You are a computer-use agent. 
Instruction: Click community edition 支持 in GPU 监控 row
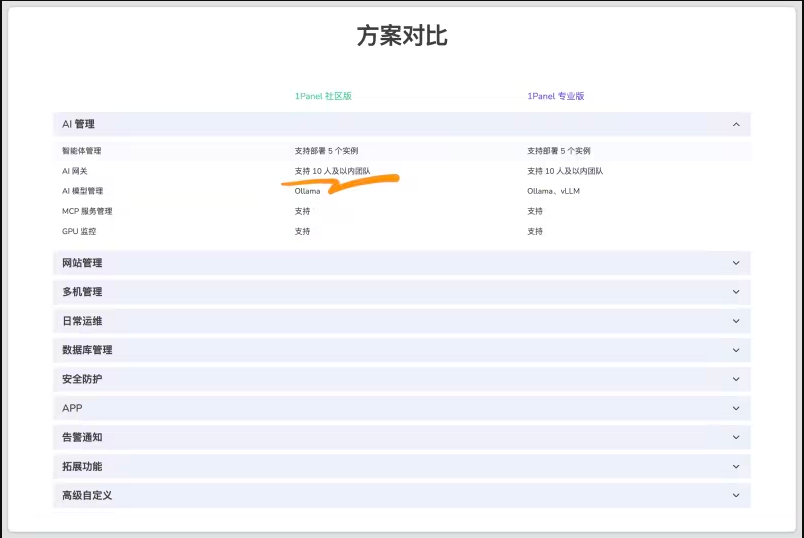[x=303, y=231]
